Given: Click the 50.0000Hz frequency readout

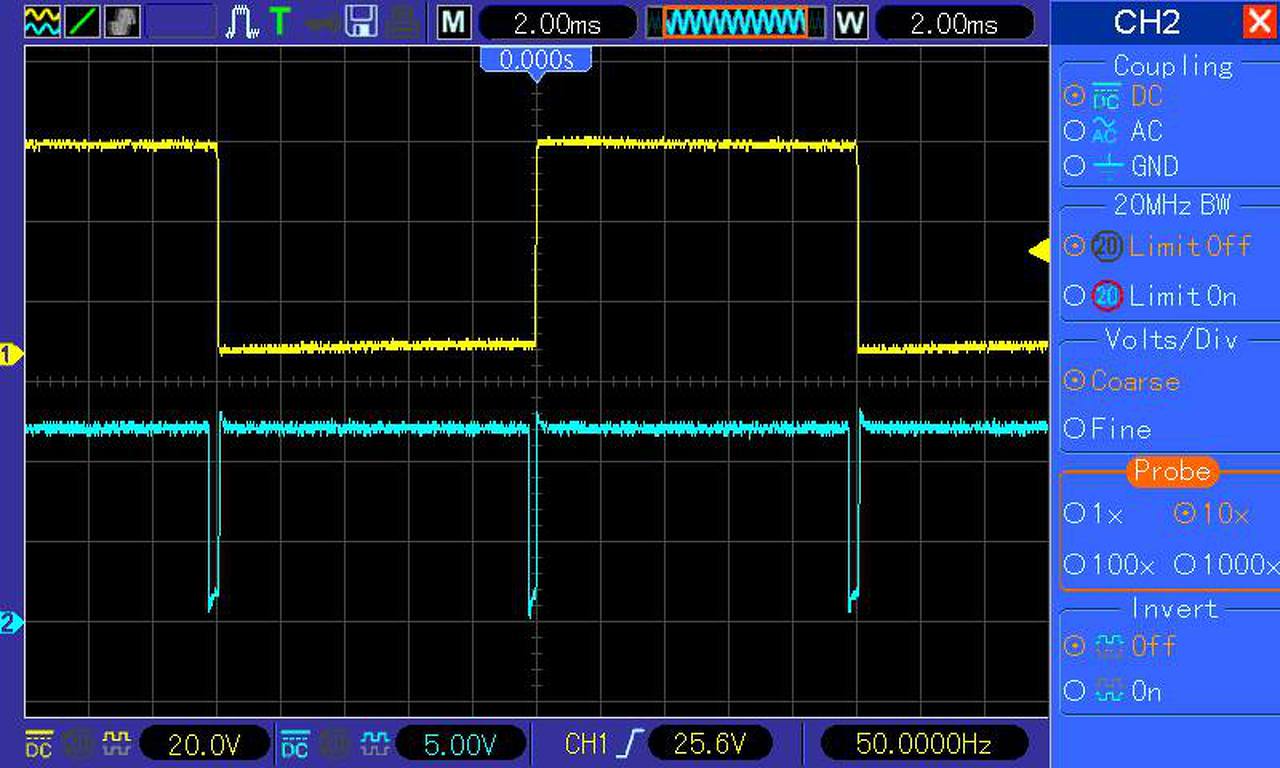Looking at the screenshot, I should click(924, 744).
